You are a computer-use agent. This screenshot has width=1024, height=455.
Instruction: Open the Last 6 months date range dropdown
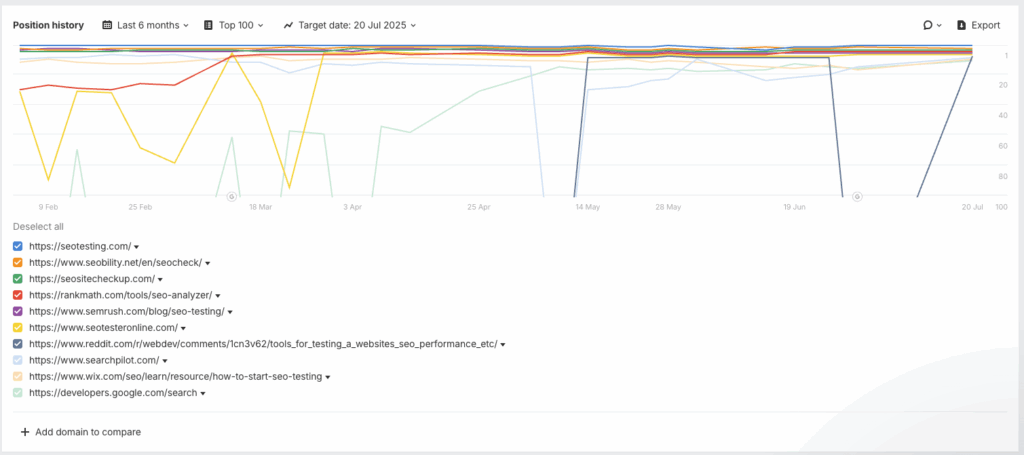click(146, 25)
